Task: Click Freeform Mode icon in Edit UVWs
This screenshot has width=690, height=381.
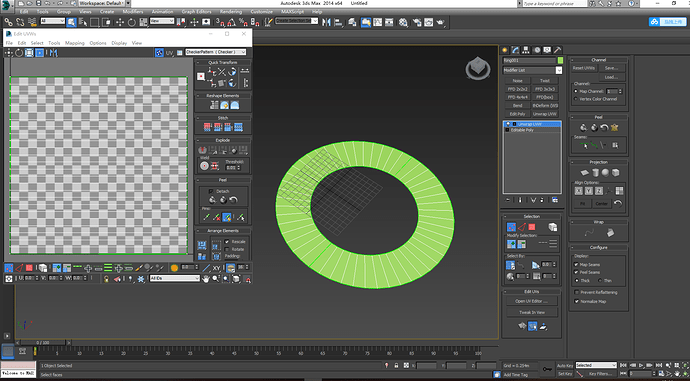Action: coord(40,53)
